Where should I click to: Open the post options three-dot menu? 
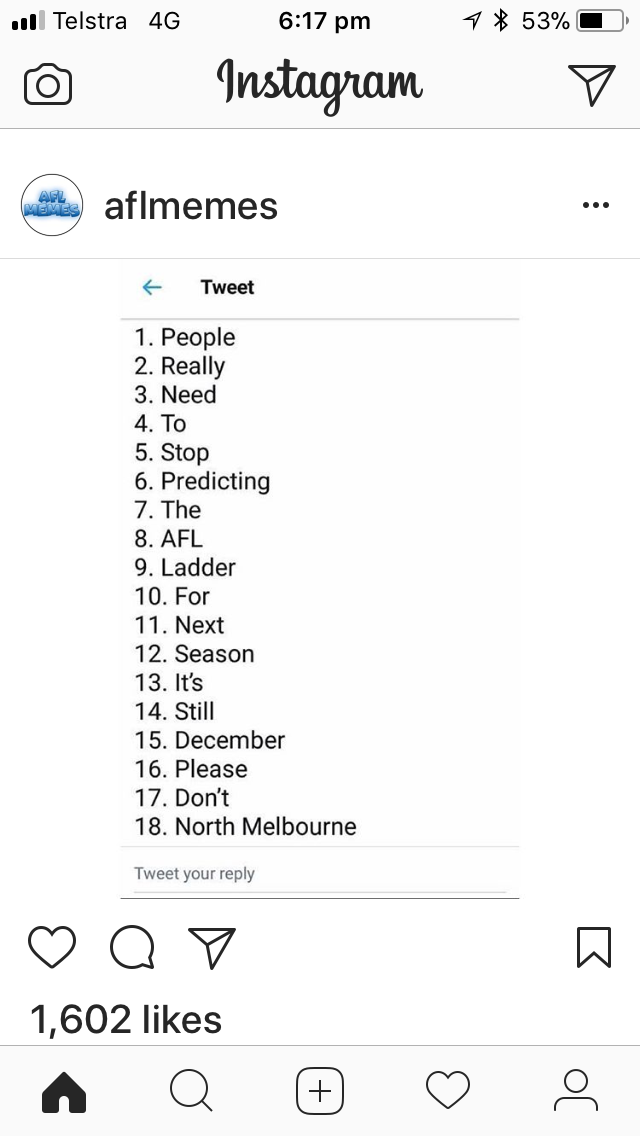coord(596,205)
